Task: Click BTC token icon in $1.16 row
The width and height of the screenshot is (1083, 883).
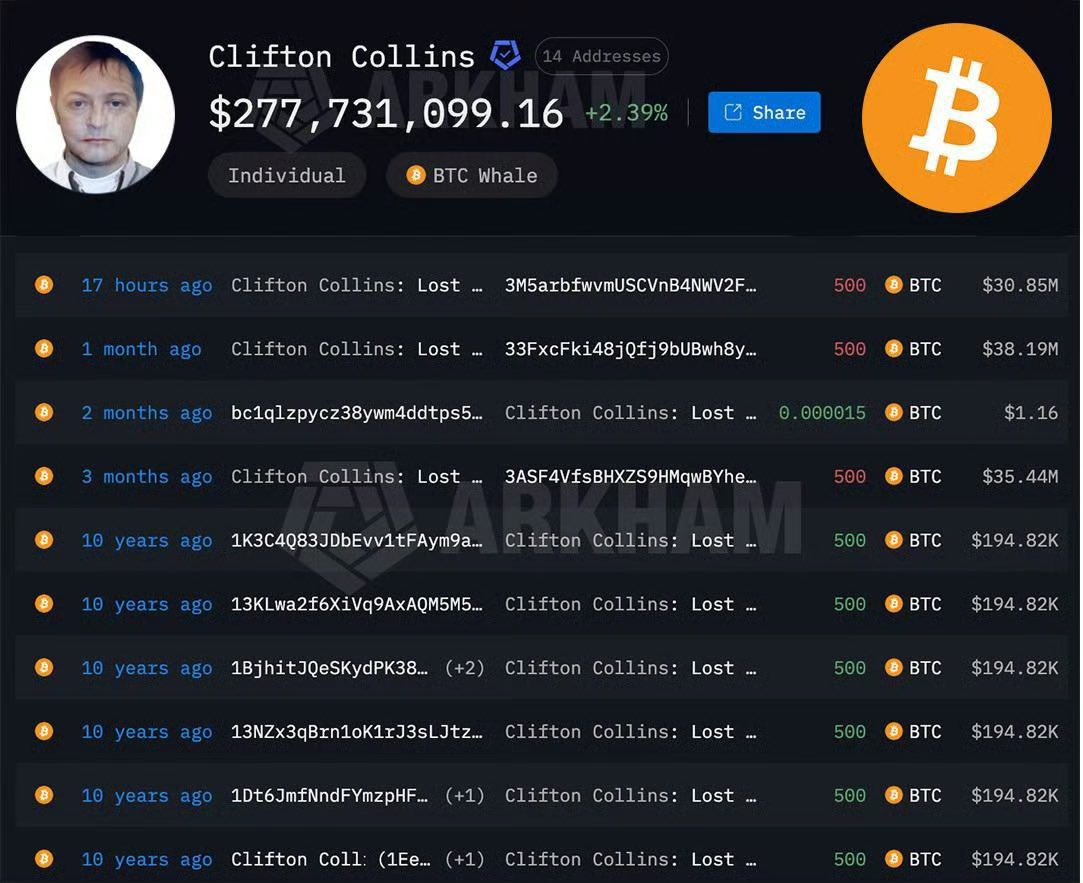Action: click(893, 412)
